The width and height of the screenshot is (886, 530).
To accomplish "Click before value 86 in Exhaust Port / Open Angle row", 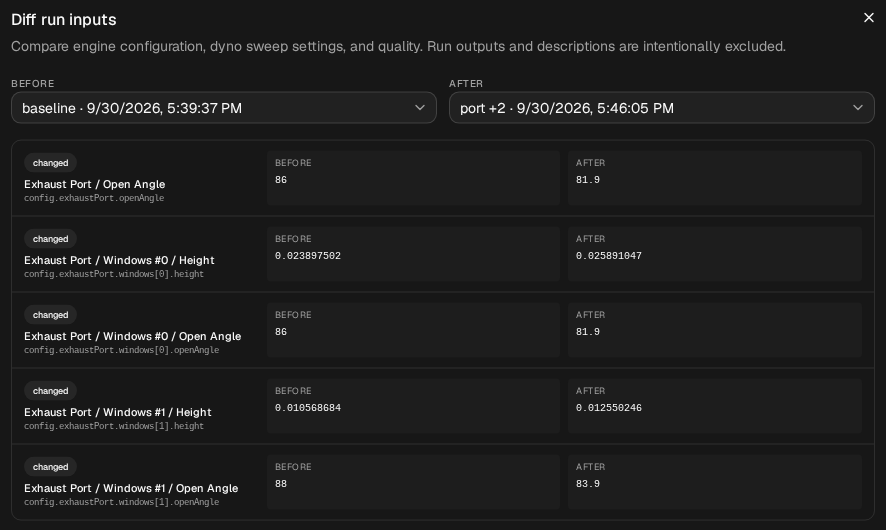I will pyautogui.click(x=281, y=180).
